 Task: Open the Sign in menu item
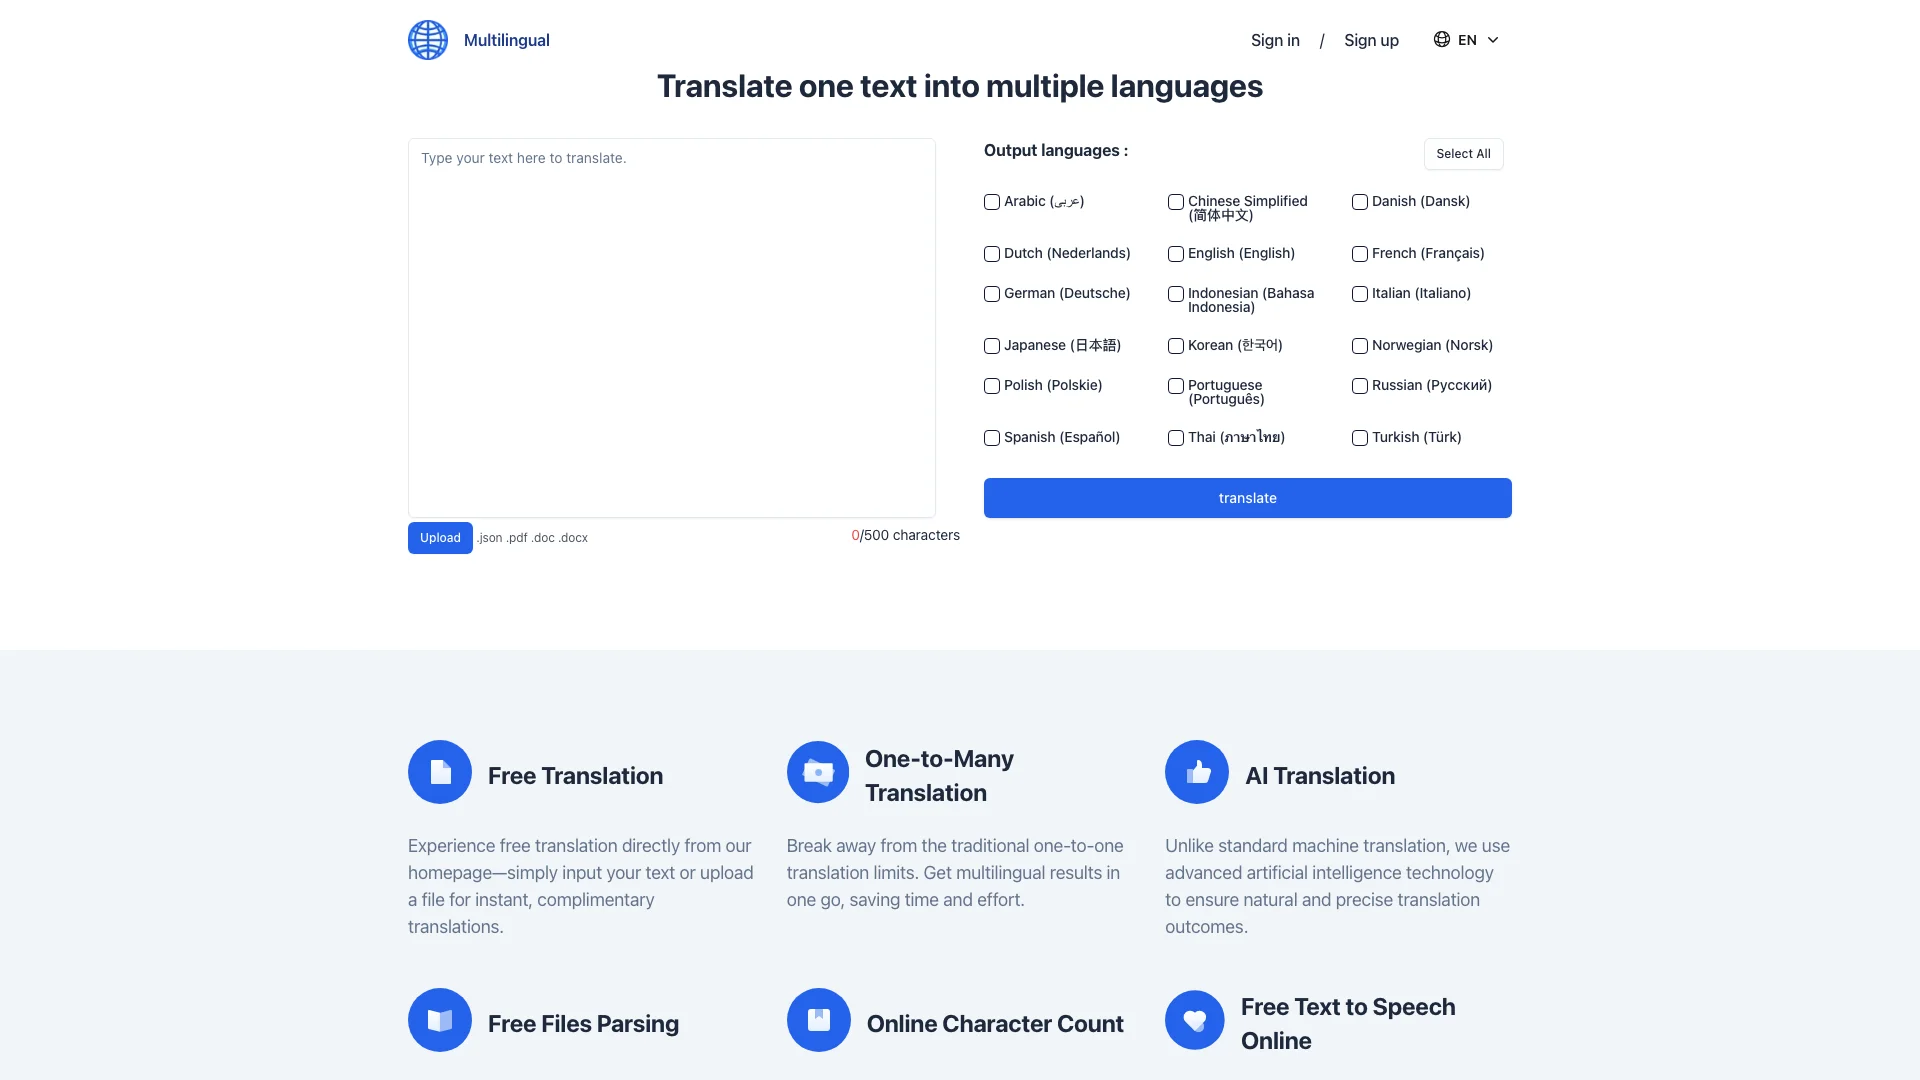tap(1275, 40)
